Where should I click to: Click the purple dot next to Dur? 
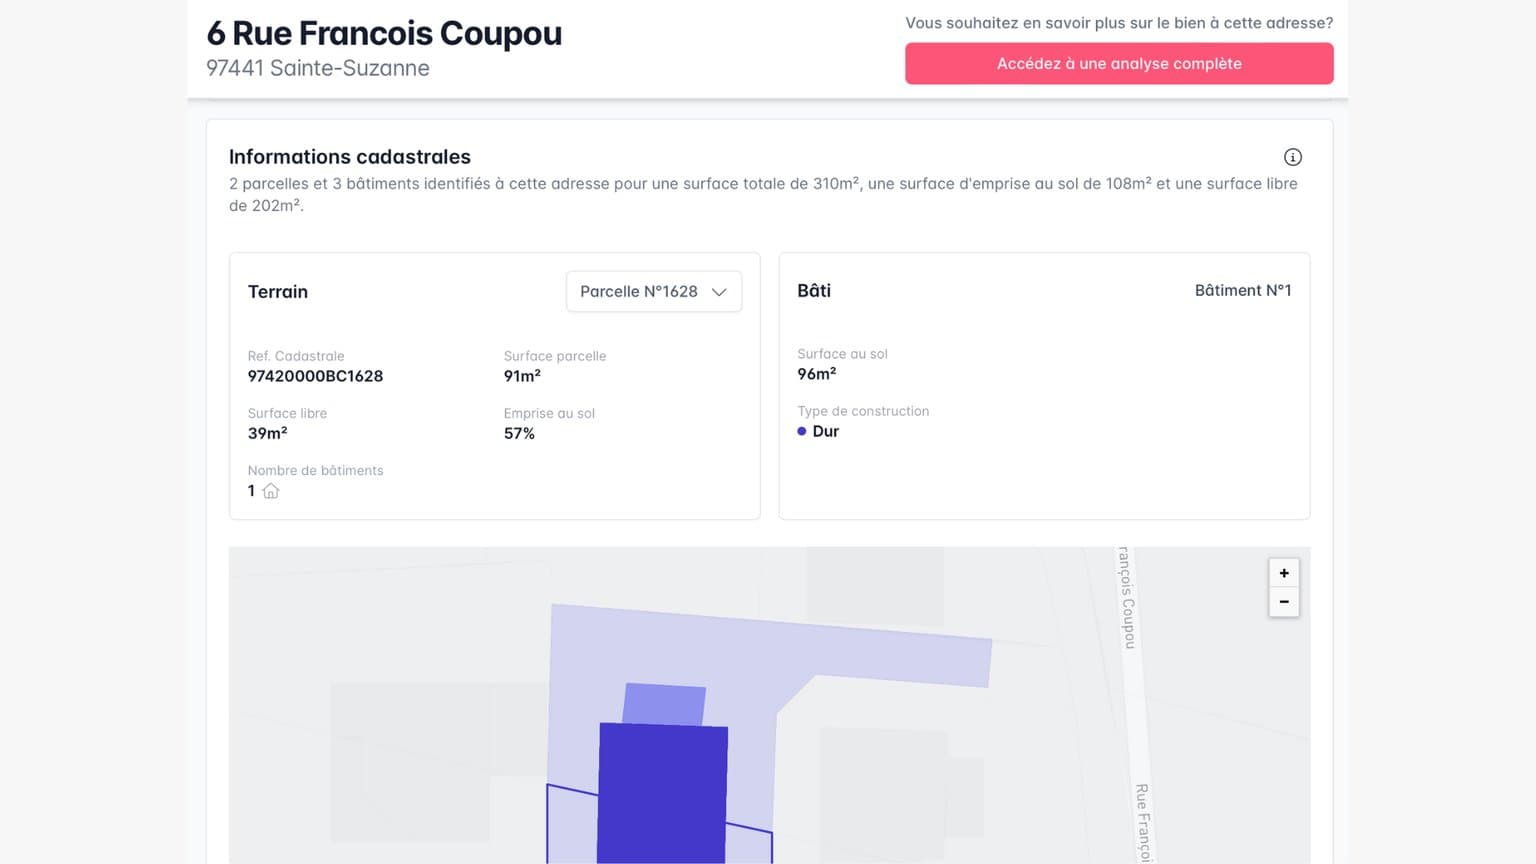point(801,430)
